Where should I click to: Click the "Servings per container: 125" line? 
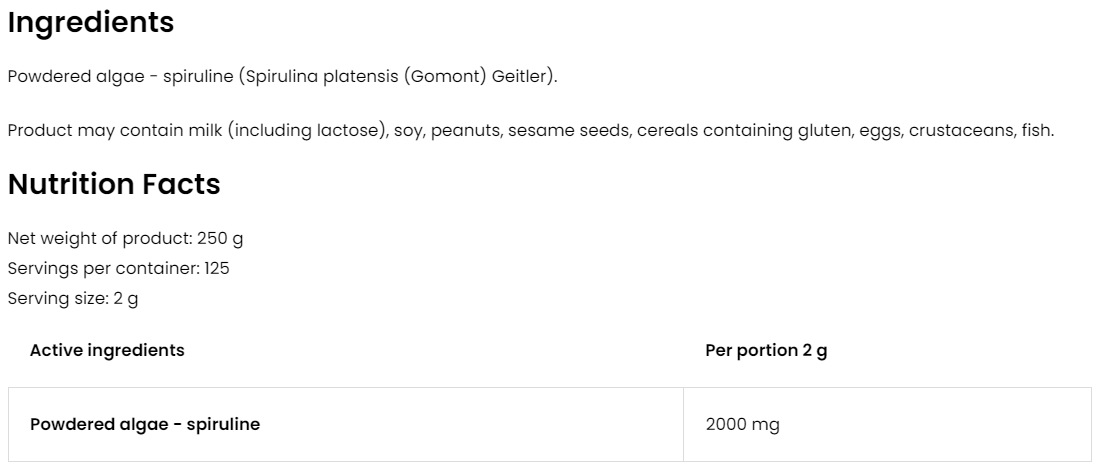pos(119,269)
